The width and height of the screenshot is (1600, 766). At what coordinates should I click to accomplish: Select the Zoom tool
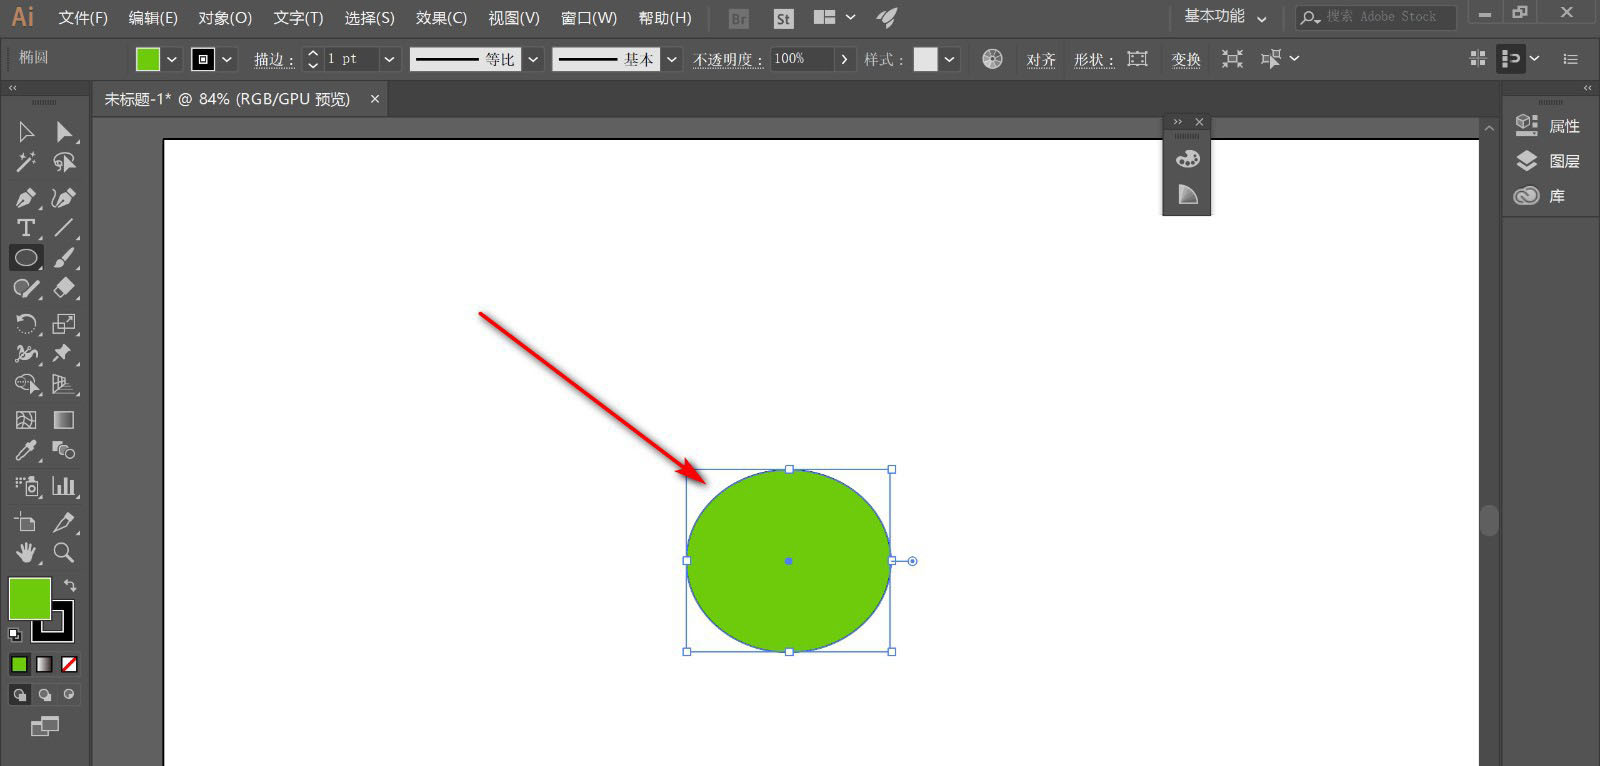tap(64, 552)
